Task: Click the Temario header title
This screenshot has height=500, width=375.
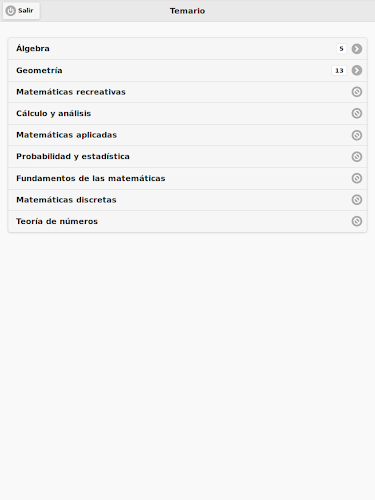Action: [187, 11]
